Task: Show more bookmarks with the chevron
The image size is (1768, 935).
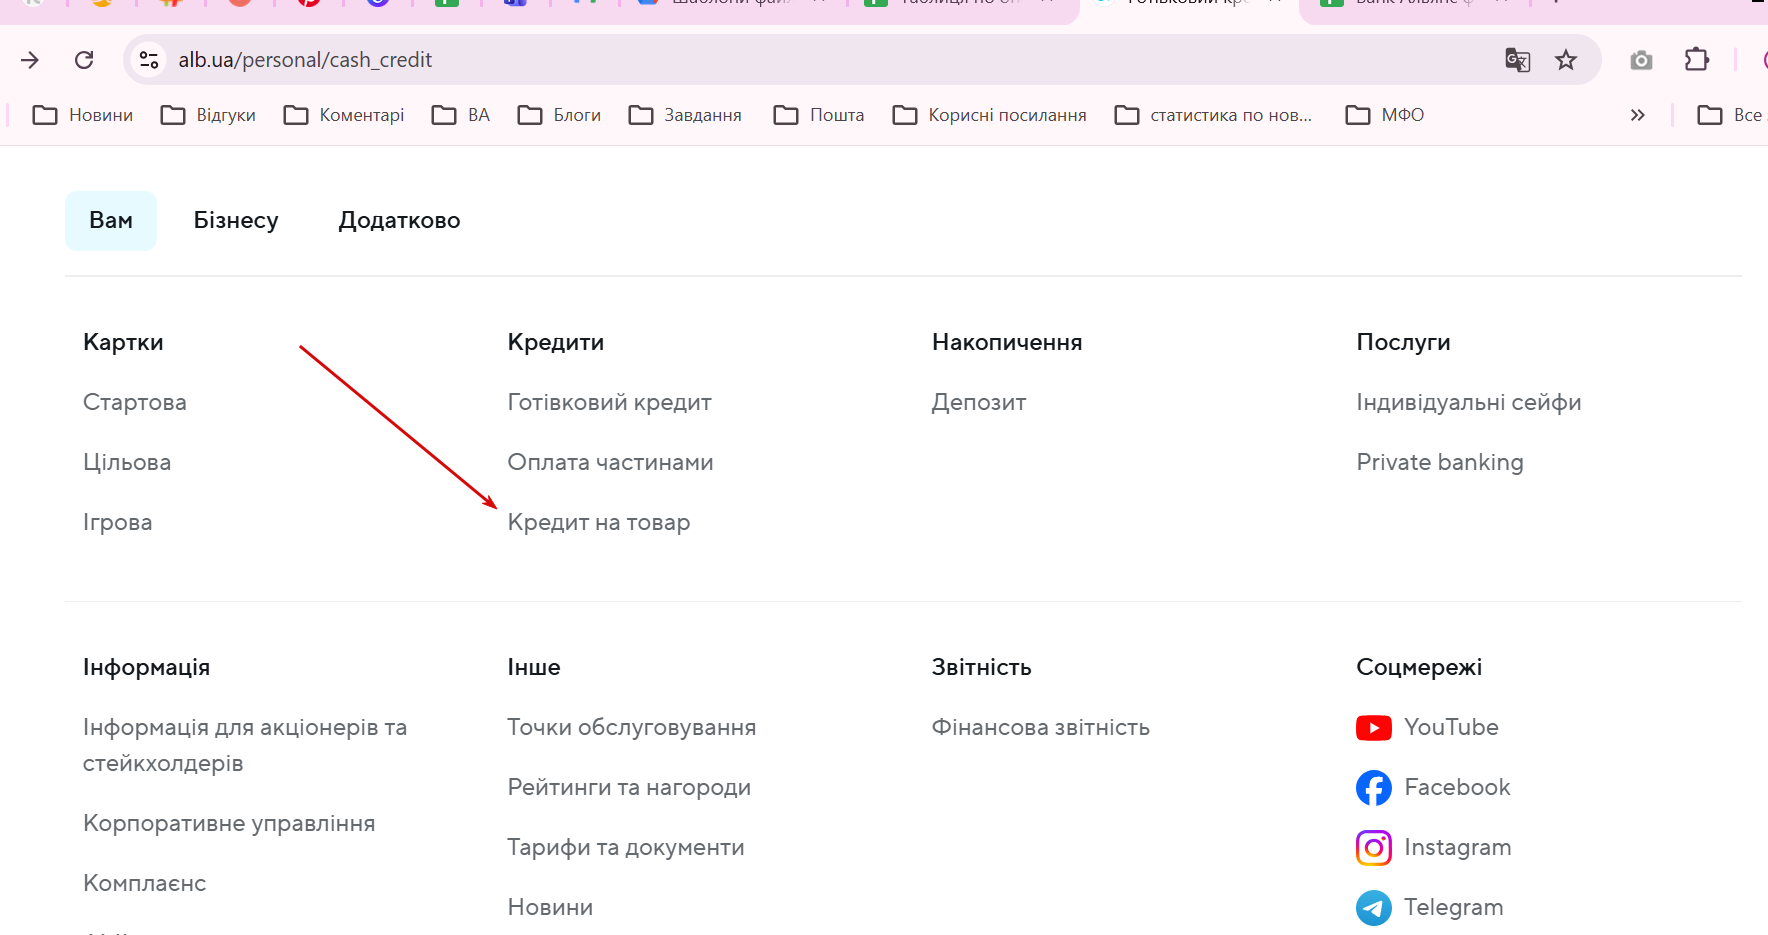Action: [x=1637, y=115]
